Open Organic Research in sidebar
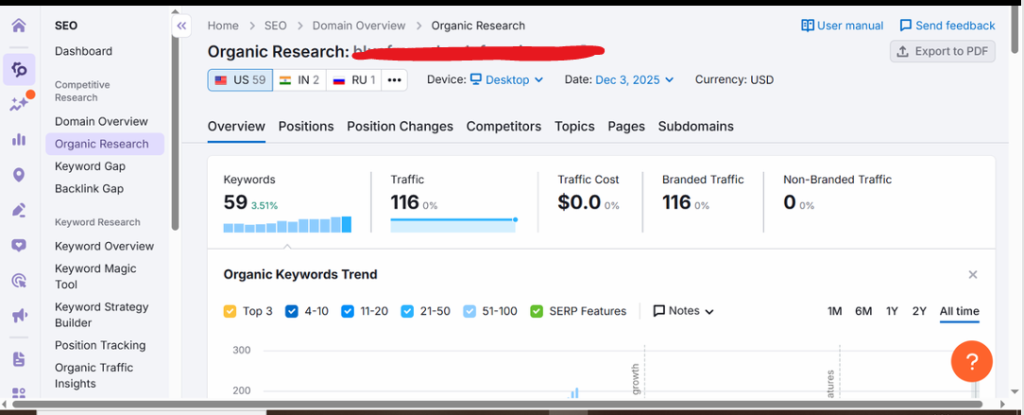The width and height of the screenshot is (1024, 415). 104,144
